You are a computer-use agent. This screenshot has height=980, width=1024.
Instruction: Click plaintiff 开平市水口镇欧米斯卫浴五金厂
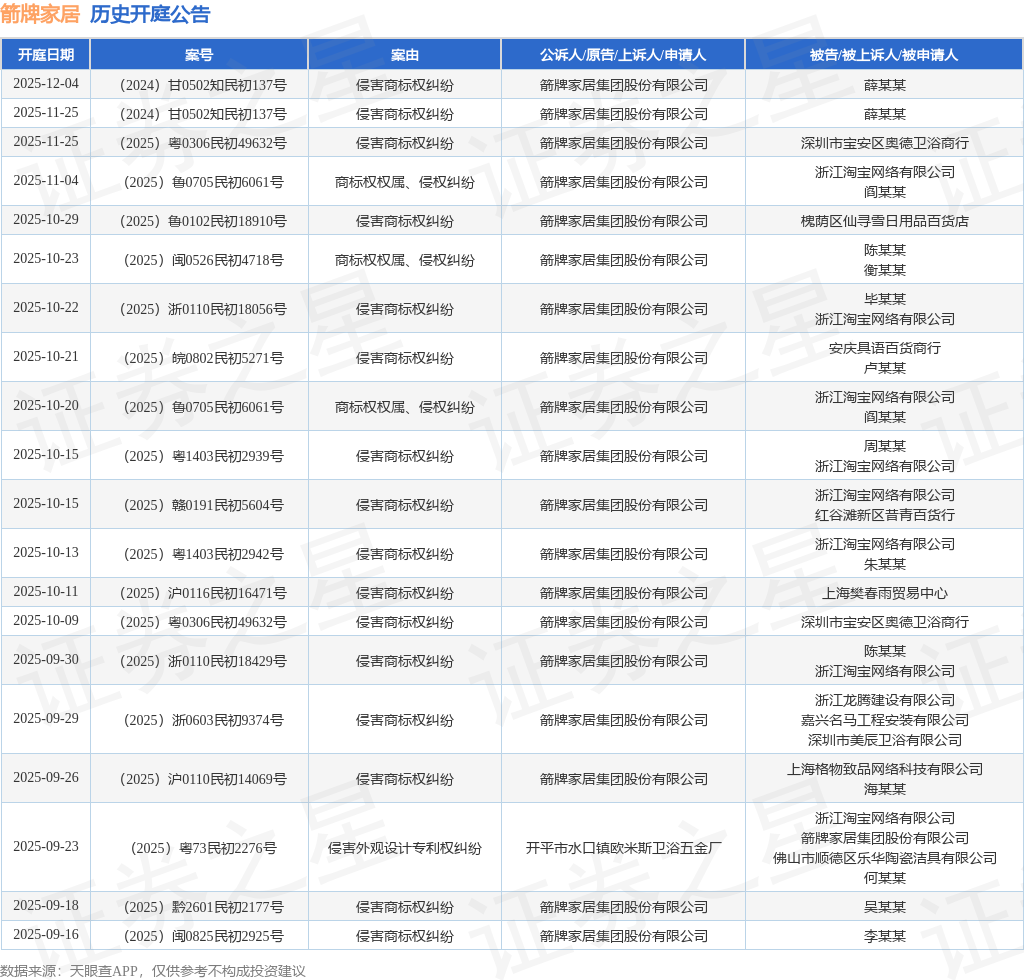coord(624,848)
